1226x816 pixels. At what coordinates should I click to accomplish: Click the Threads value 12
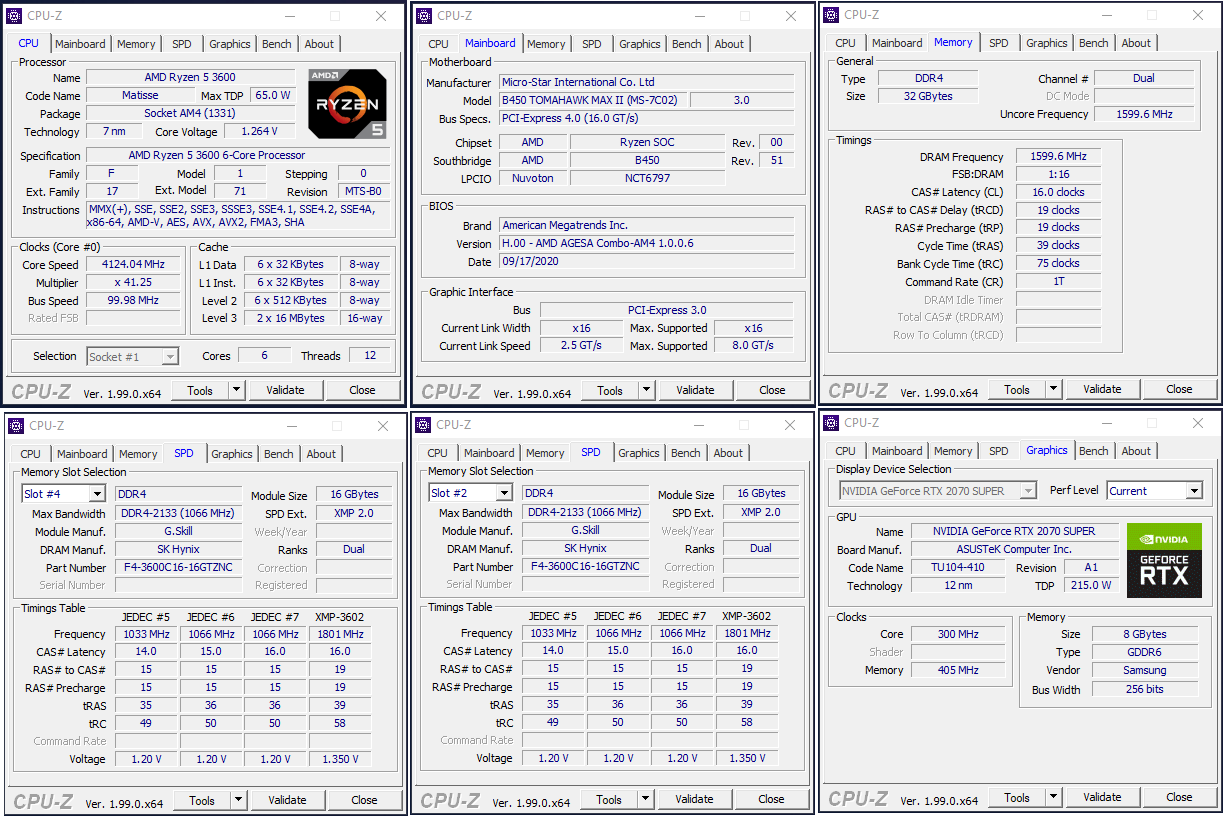click(x=370, y=356)
